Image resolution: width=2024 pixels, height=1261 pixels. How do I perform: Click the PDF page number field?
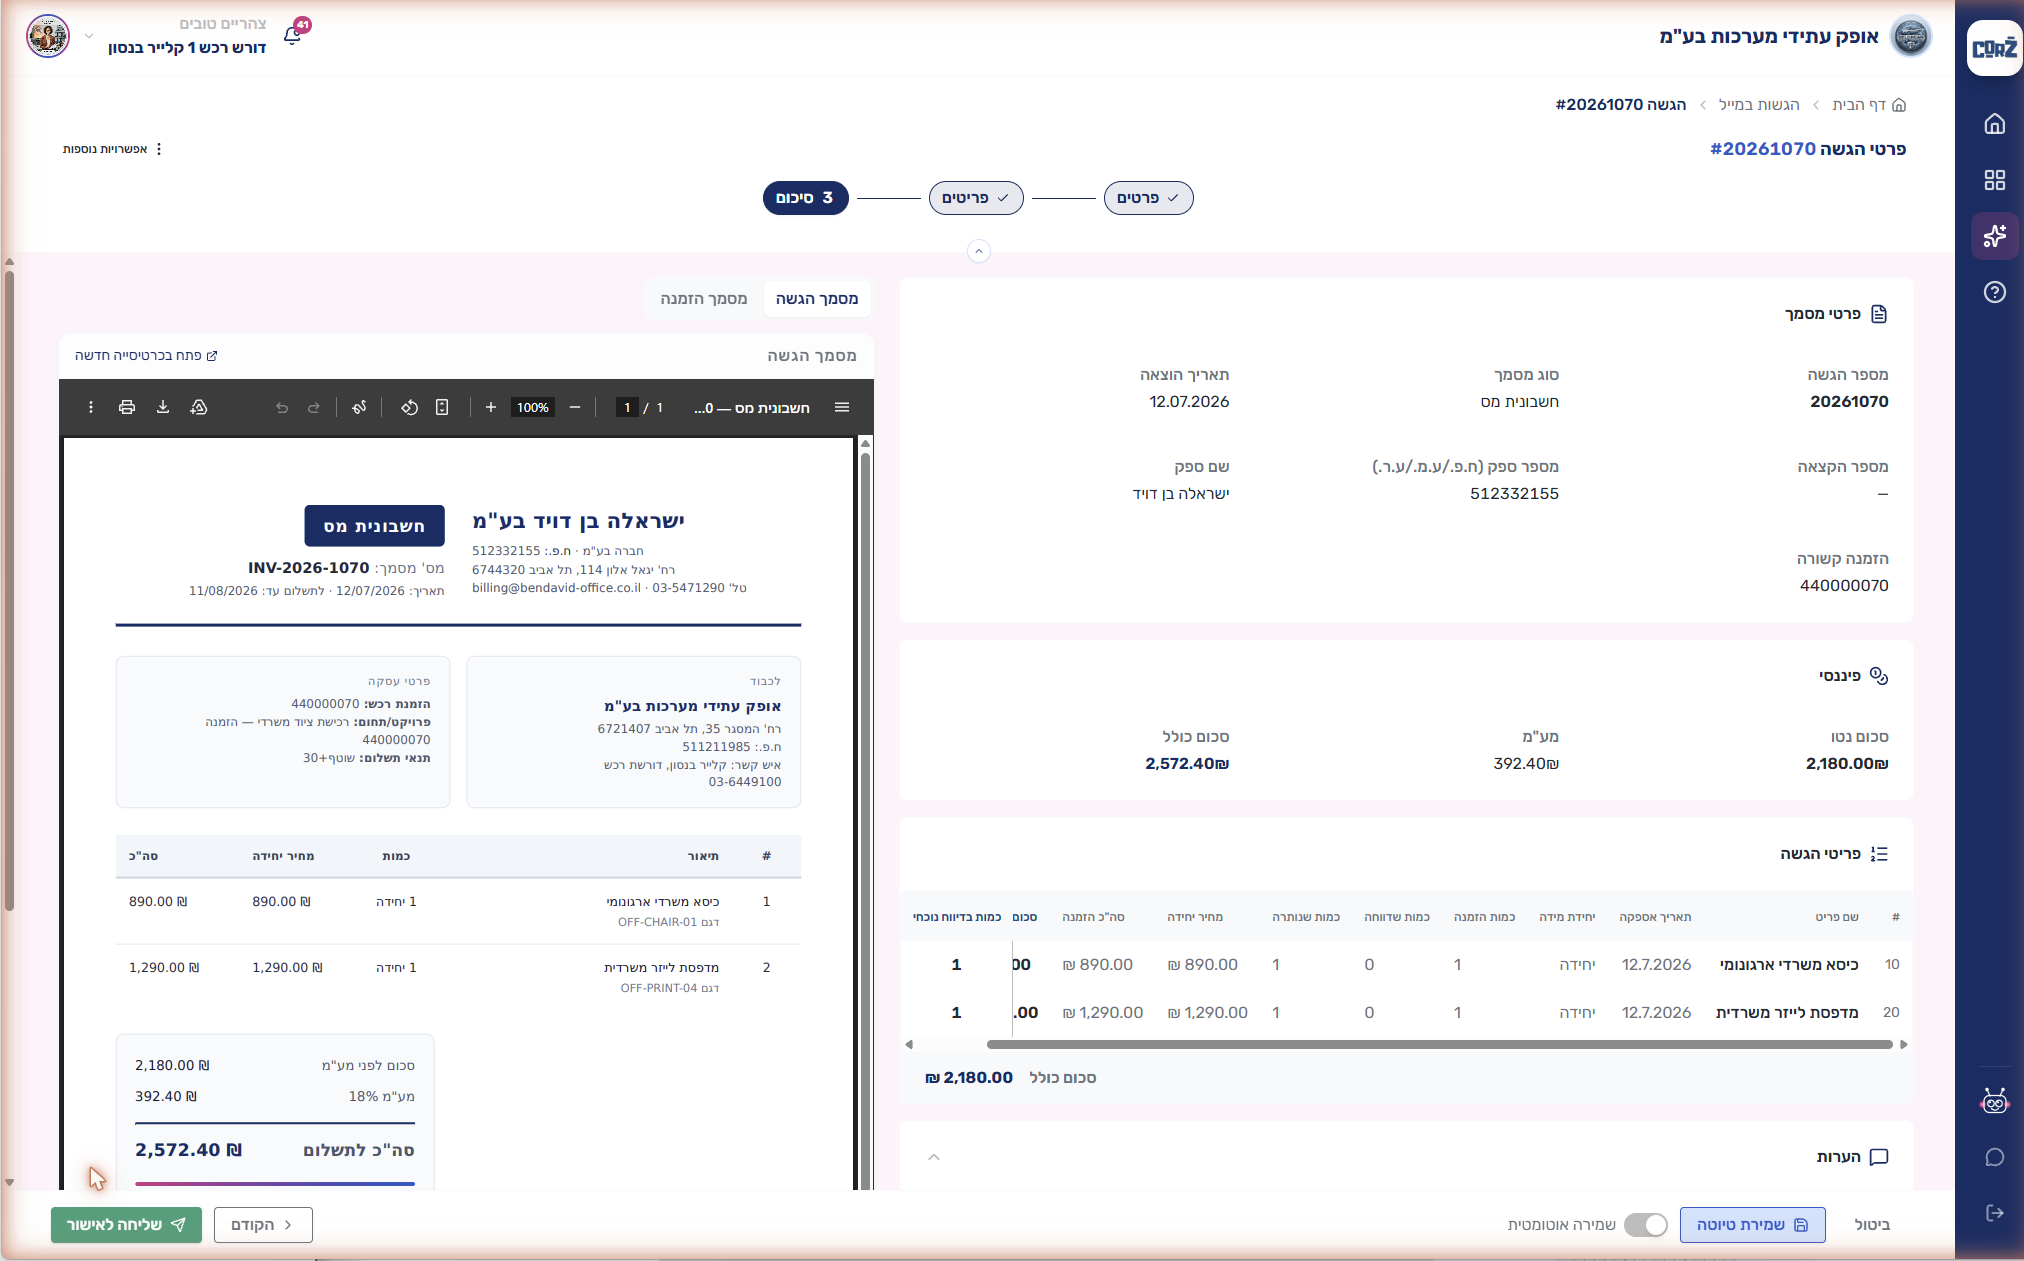[x=627, y=407]
